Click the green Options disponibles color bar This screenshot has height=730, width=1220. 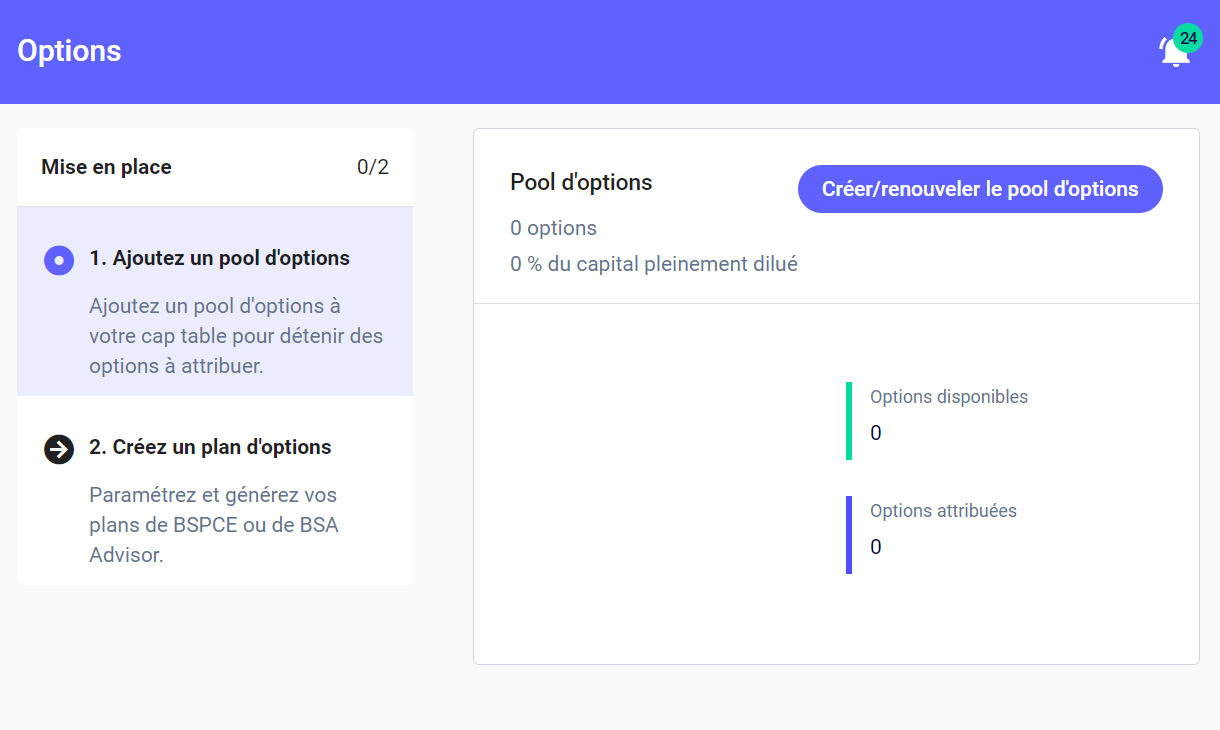849,420
